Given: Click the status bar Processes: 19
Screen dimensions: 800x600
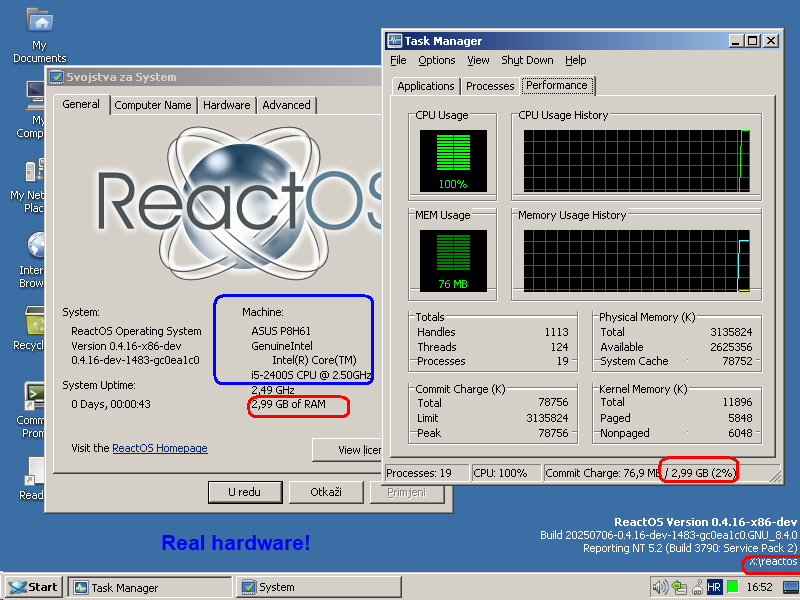Looking at the screenshot, I should [x=426, y=473].
